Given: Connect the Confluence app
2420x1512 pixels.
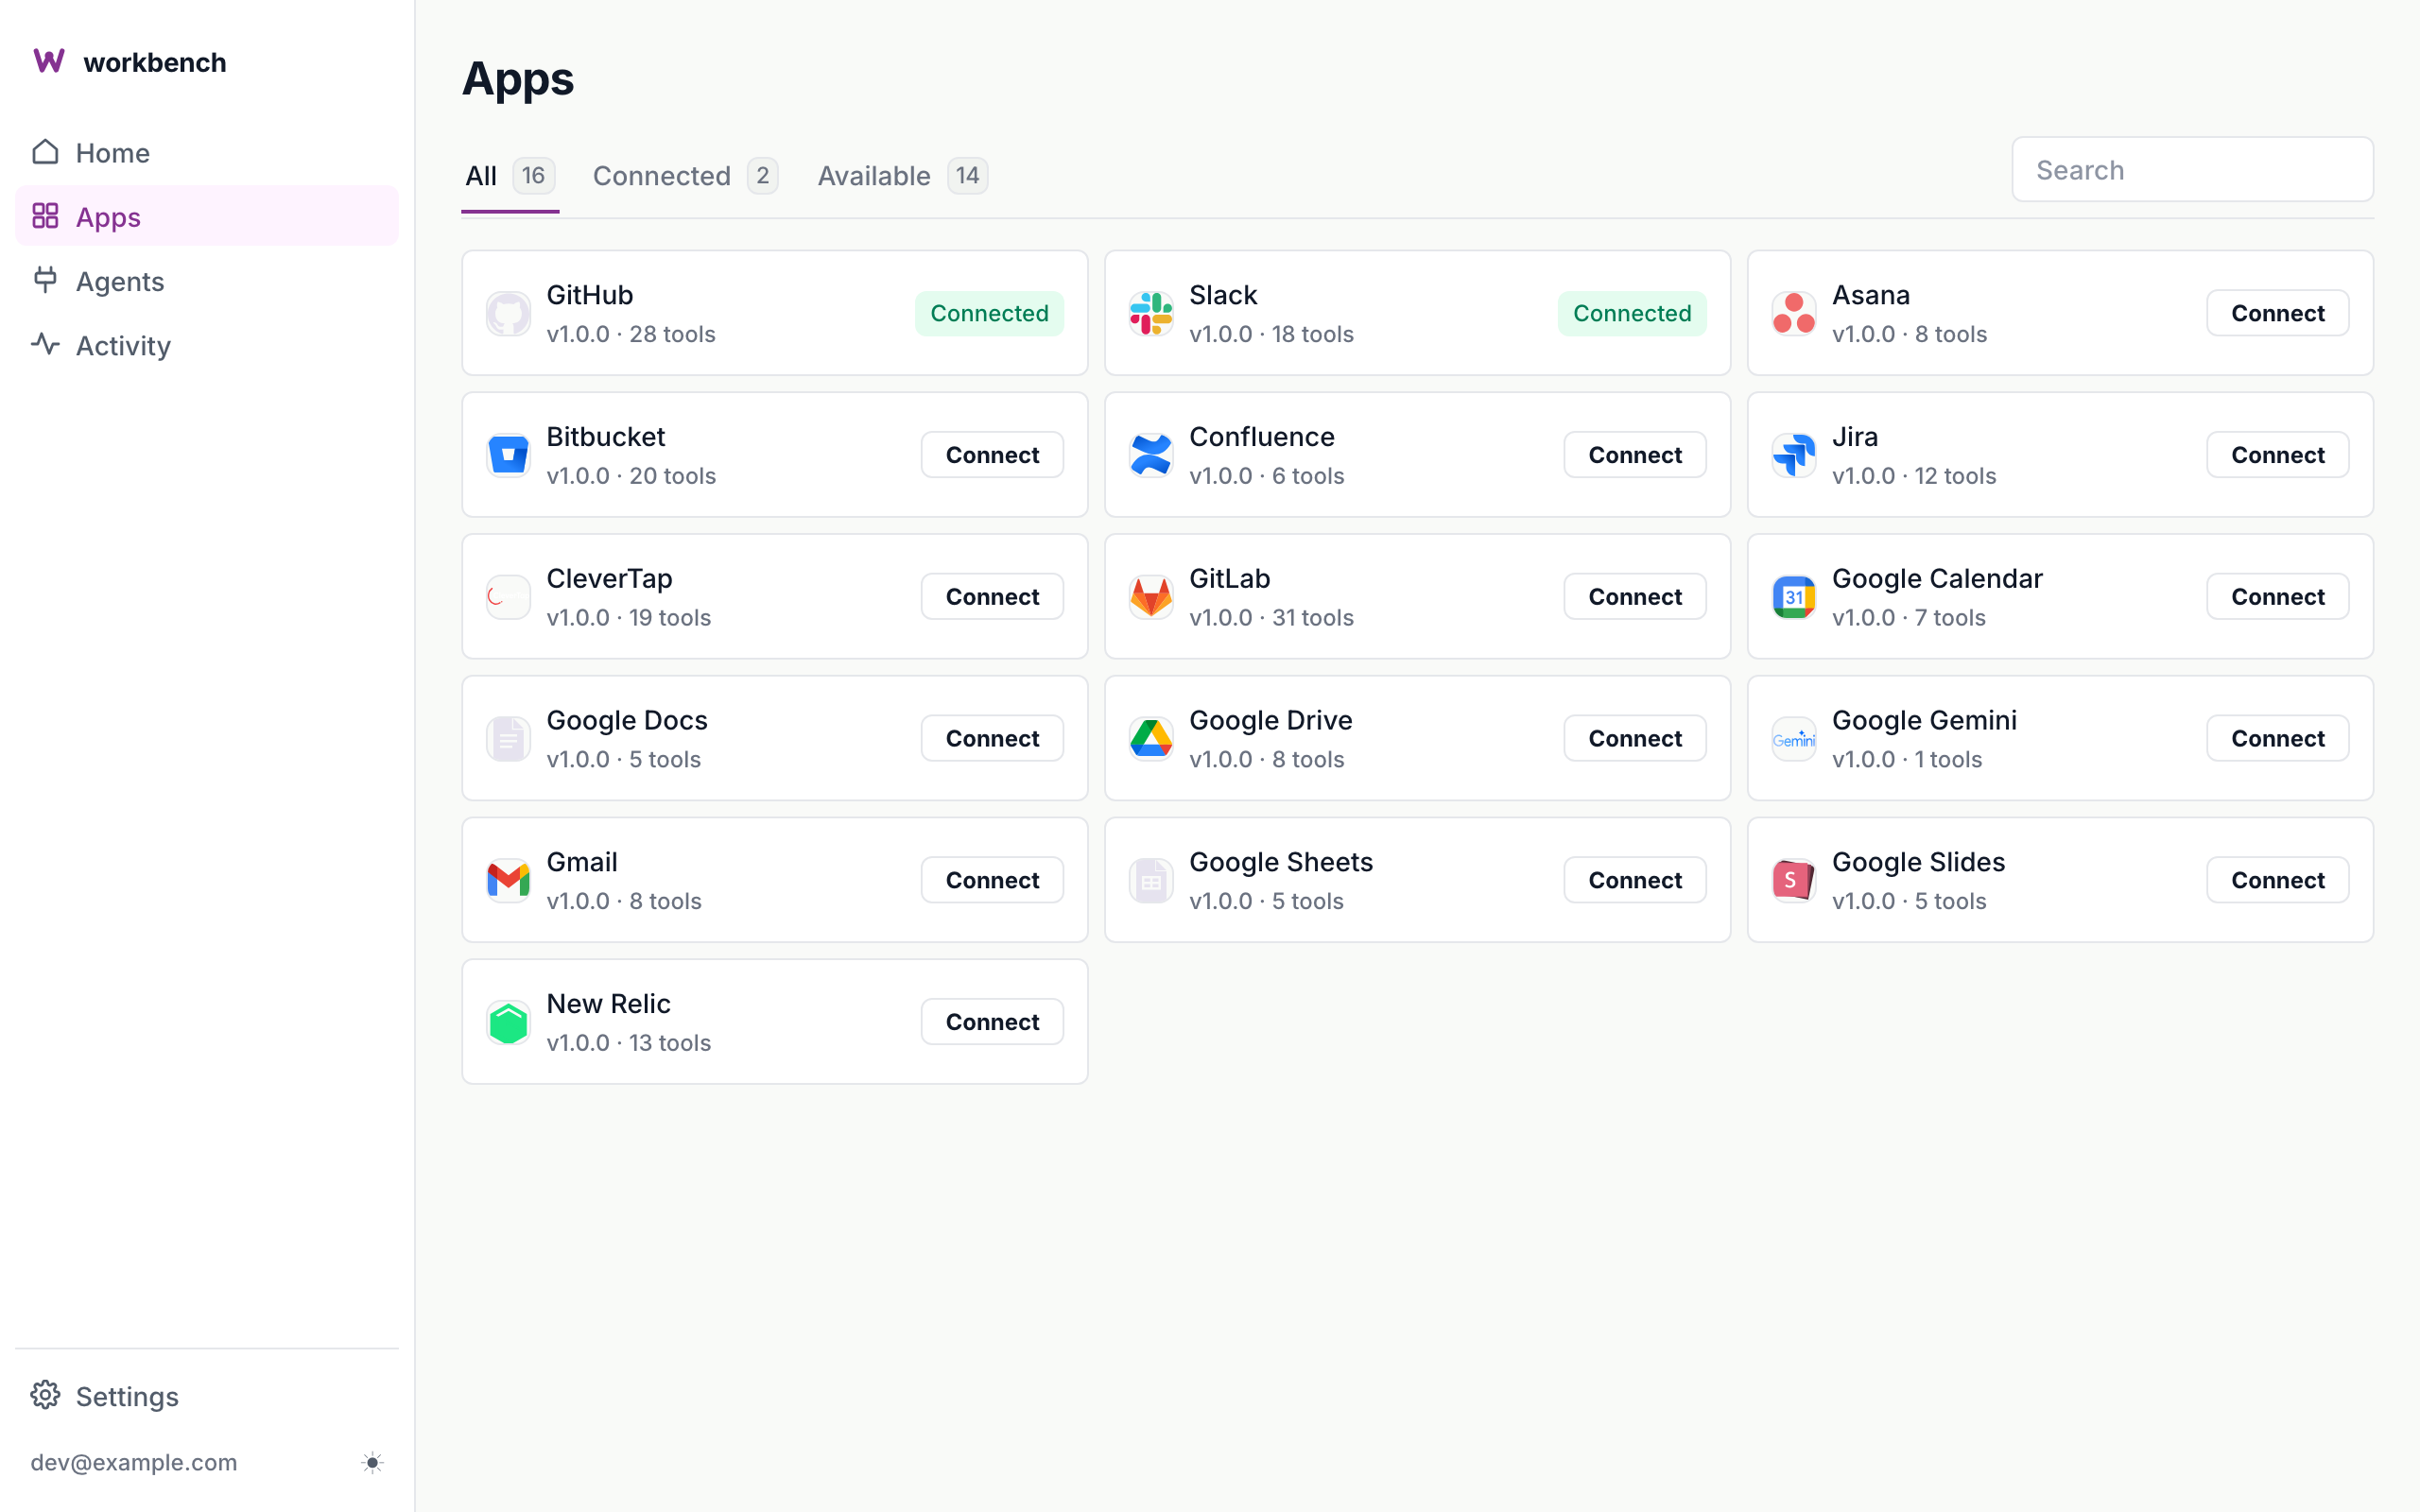Looking at the screenshot, I should [1635, 455].
